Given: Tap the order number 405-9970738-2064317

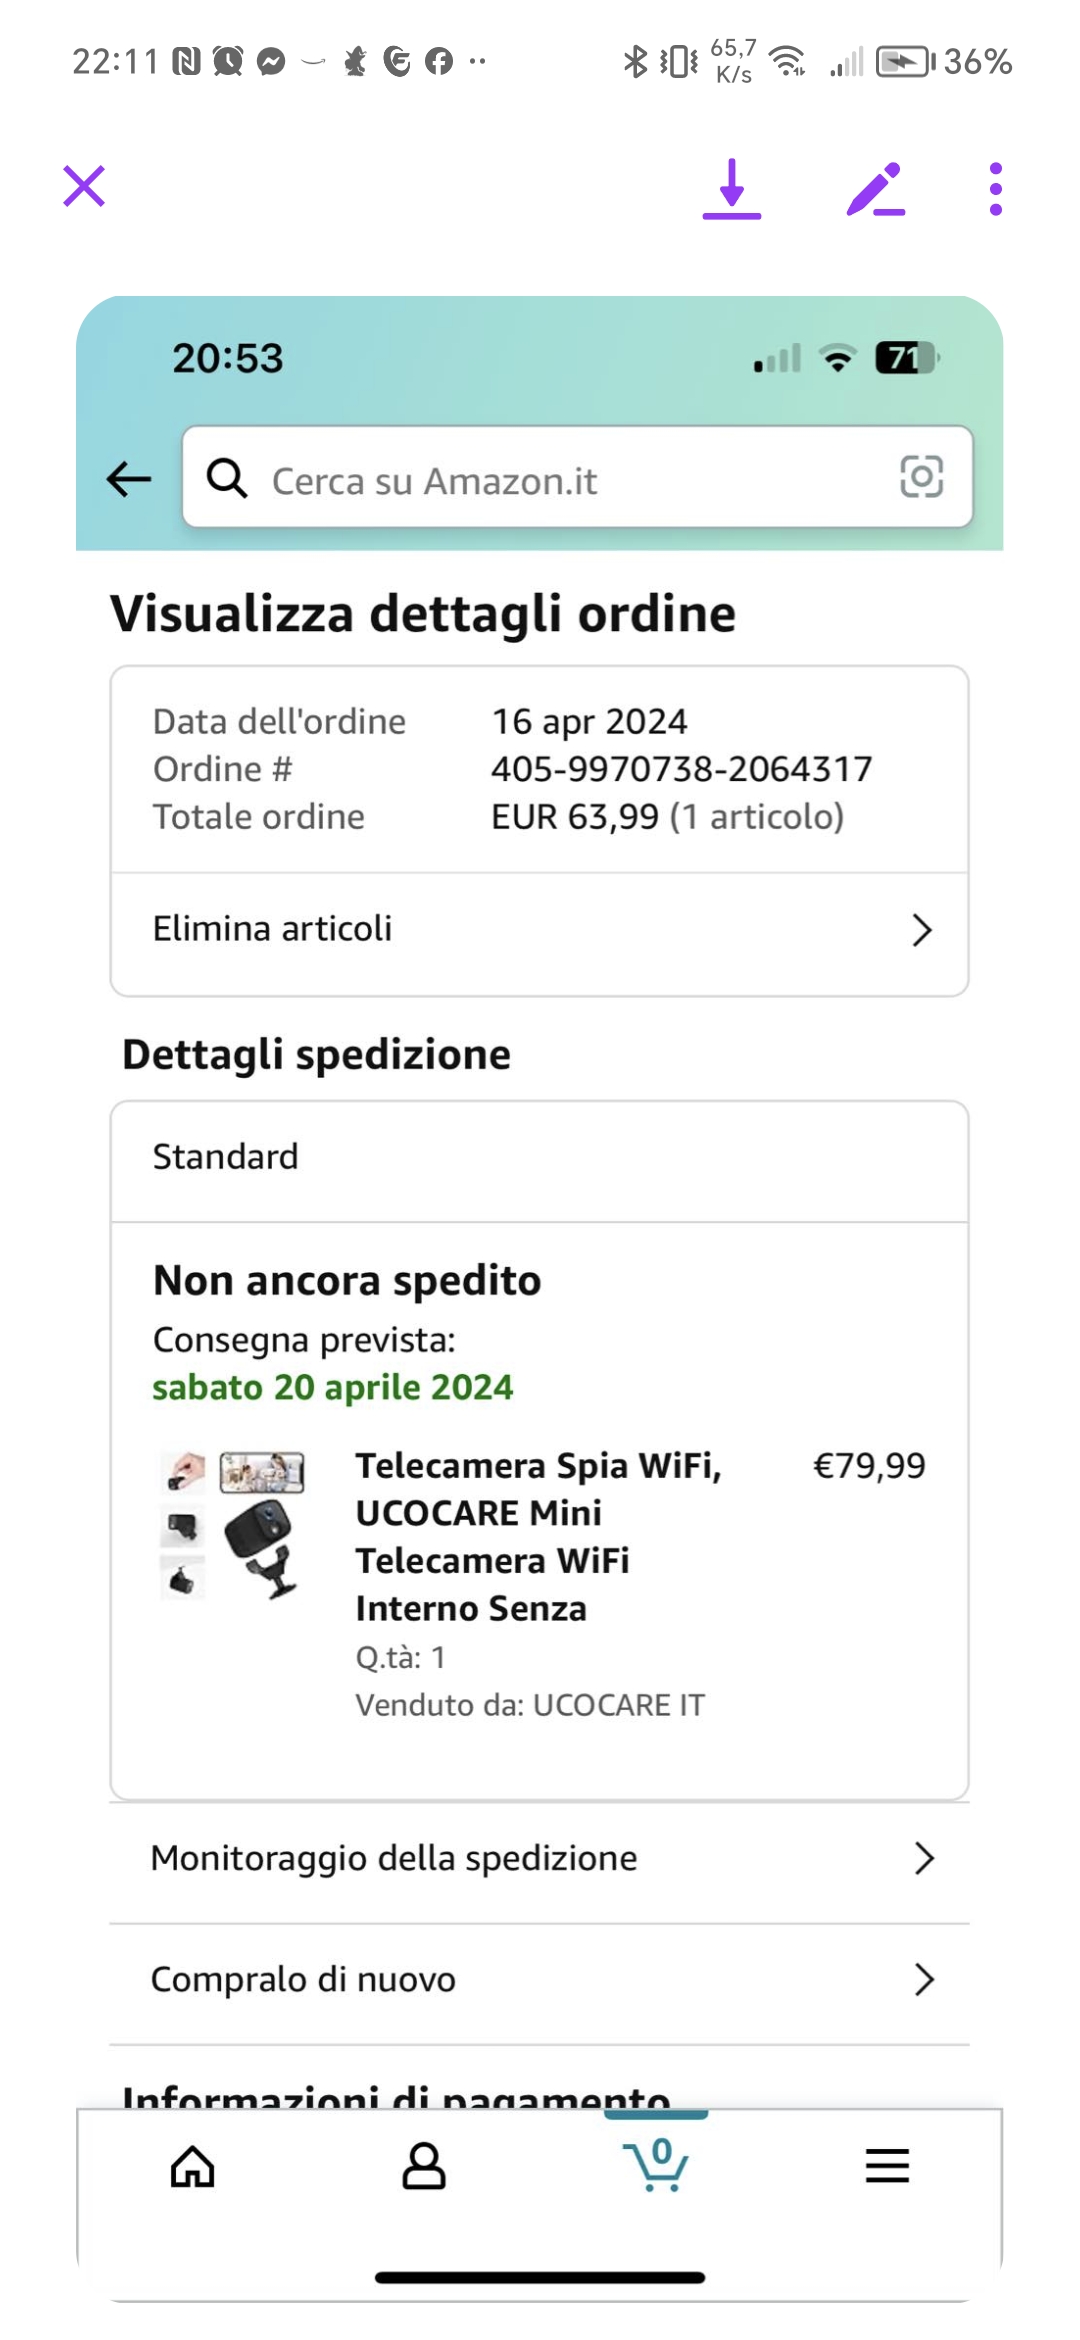Looking at the screenshot, I should [681, 769].
